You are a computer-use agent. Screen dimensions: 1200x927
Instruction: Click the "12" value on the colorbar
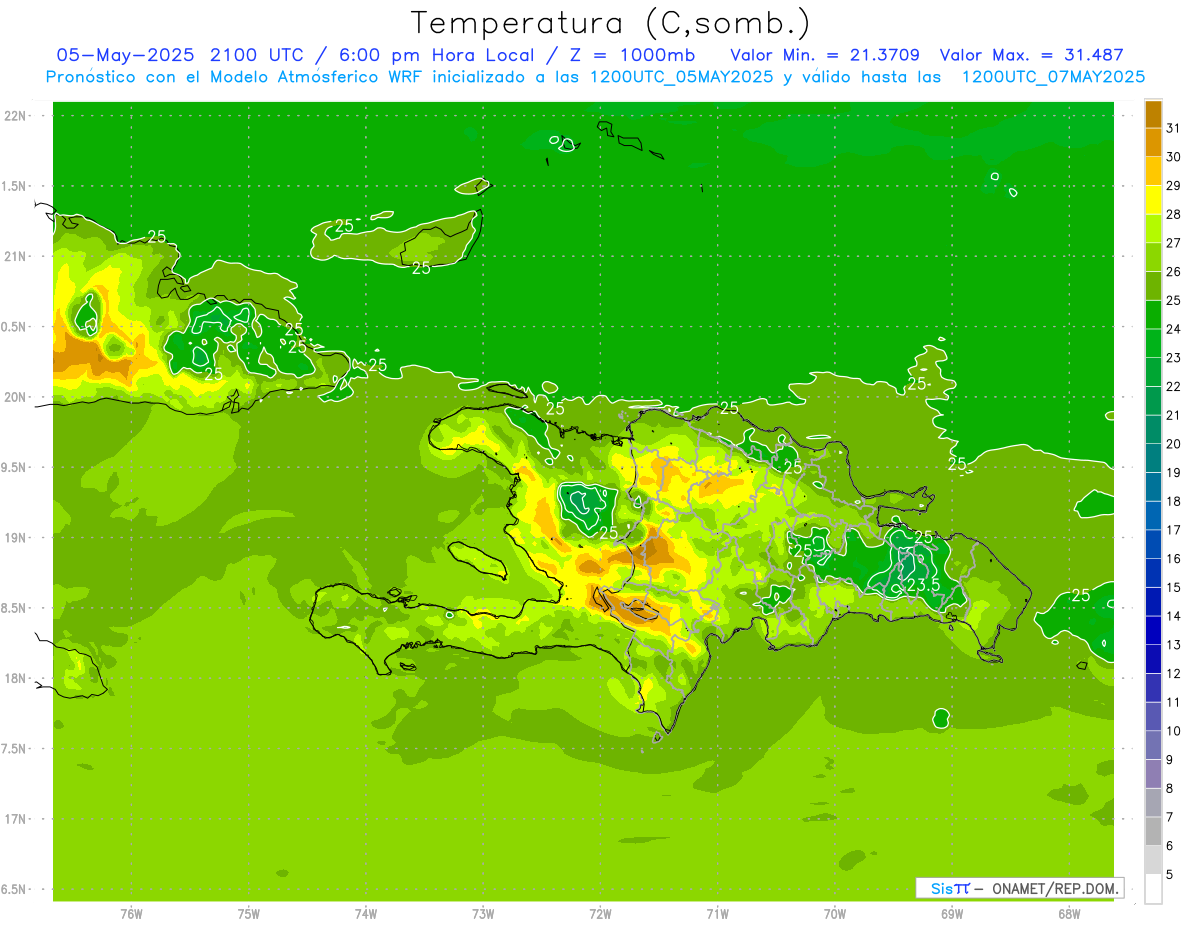[1174, 674]
